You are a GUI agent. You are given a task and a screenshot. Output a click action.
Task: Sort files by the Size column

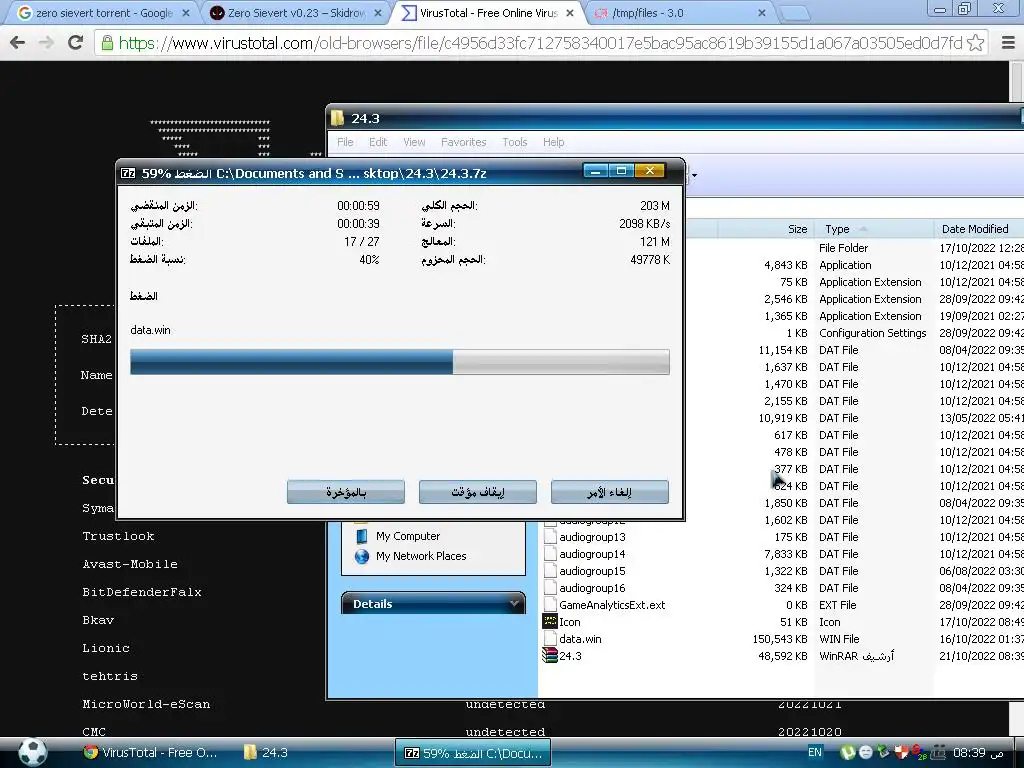coord(765,229)
